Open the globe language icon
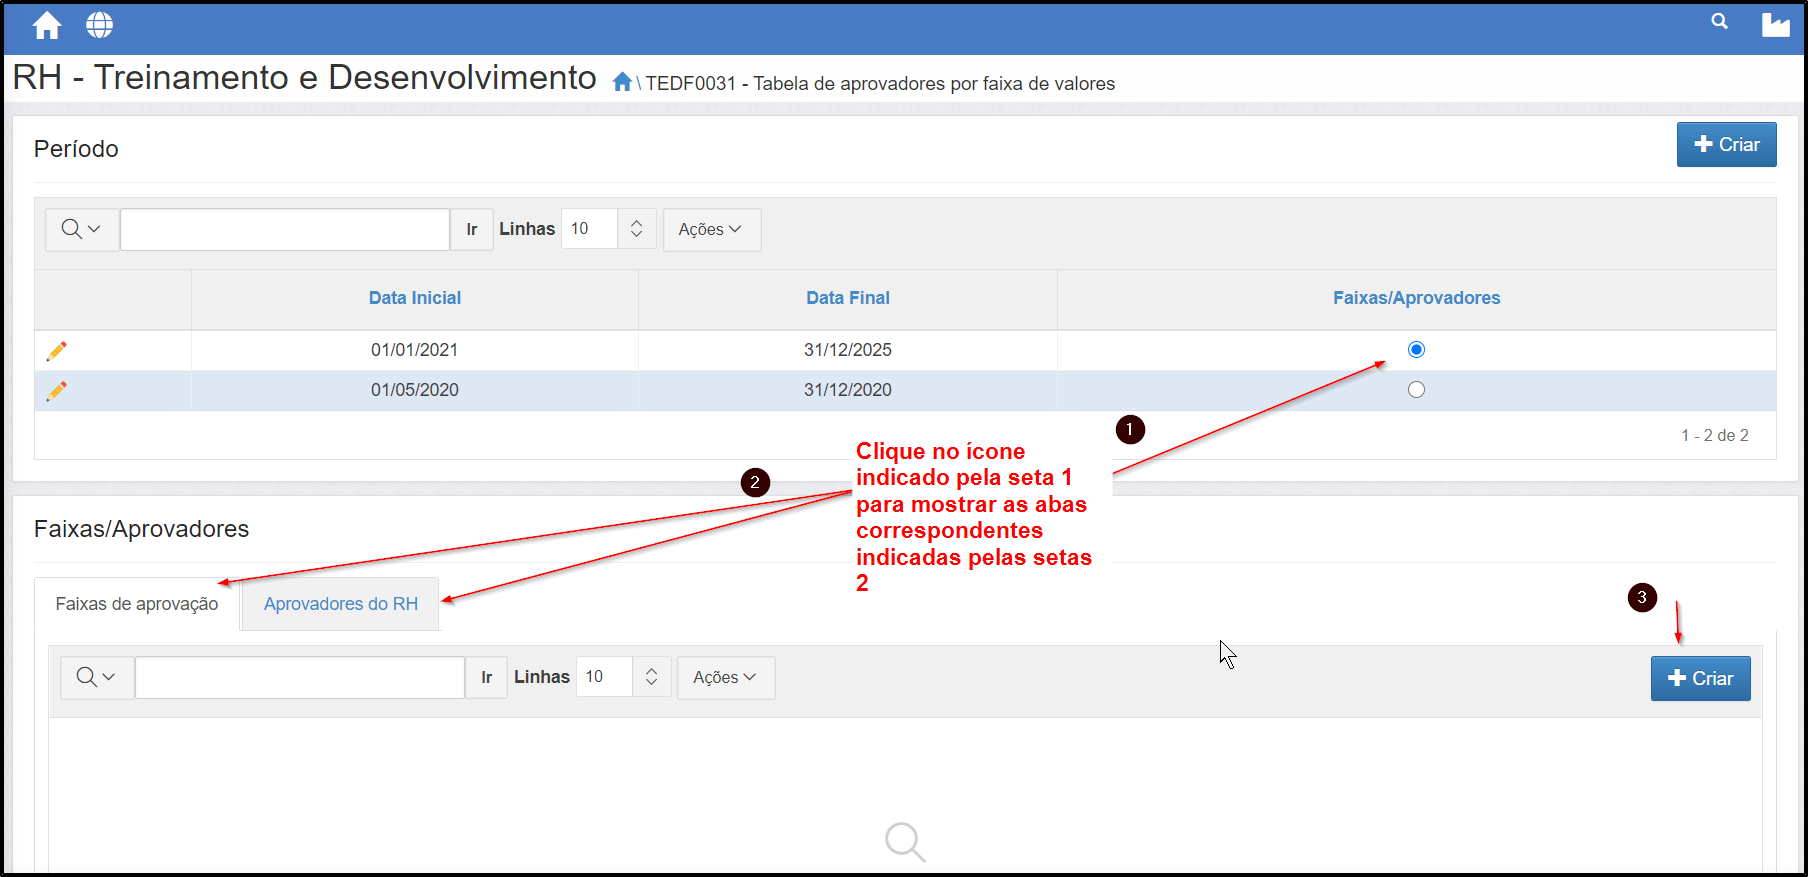Viewport: 1808px width, 877px height. coord(99,25)
